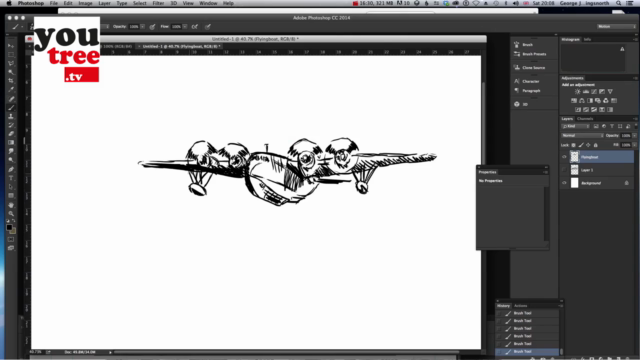Open the Filter menu
This screenshot has height=360, width=640.
[x=158, y=3]
